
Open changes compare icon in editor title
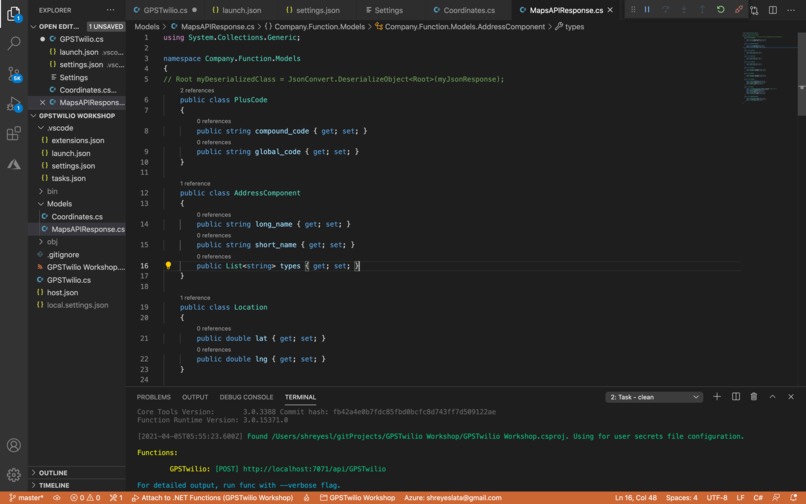(754, 10)
